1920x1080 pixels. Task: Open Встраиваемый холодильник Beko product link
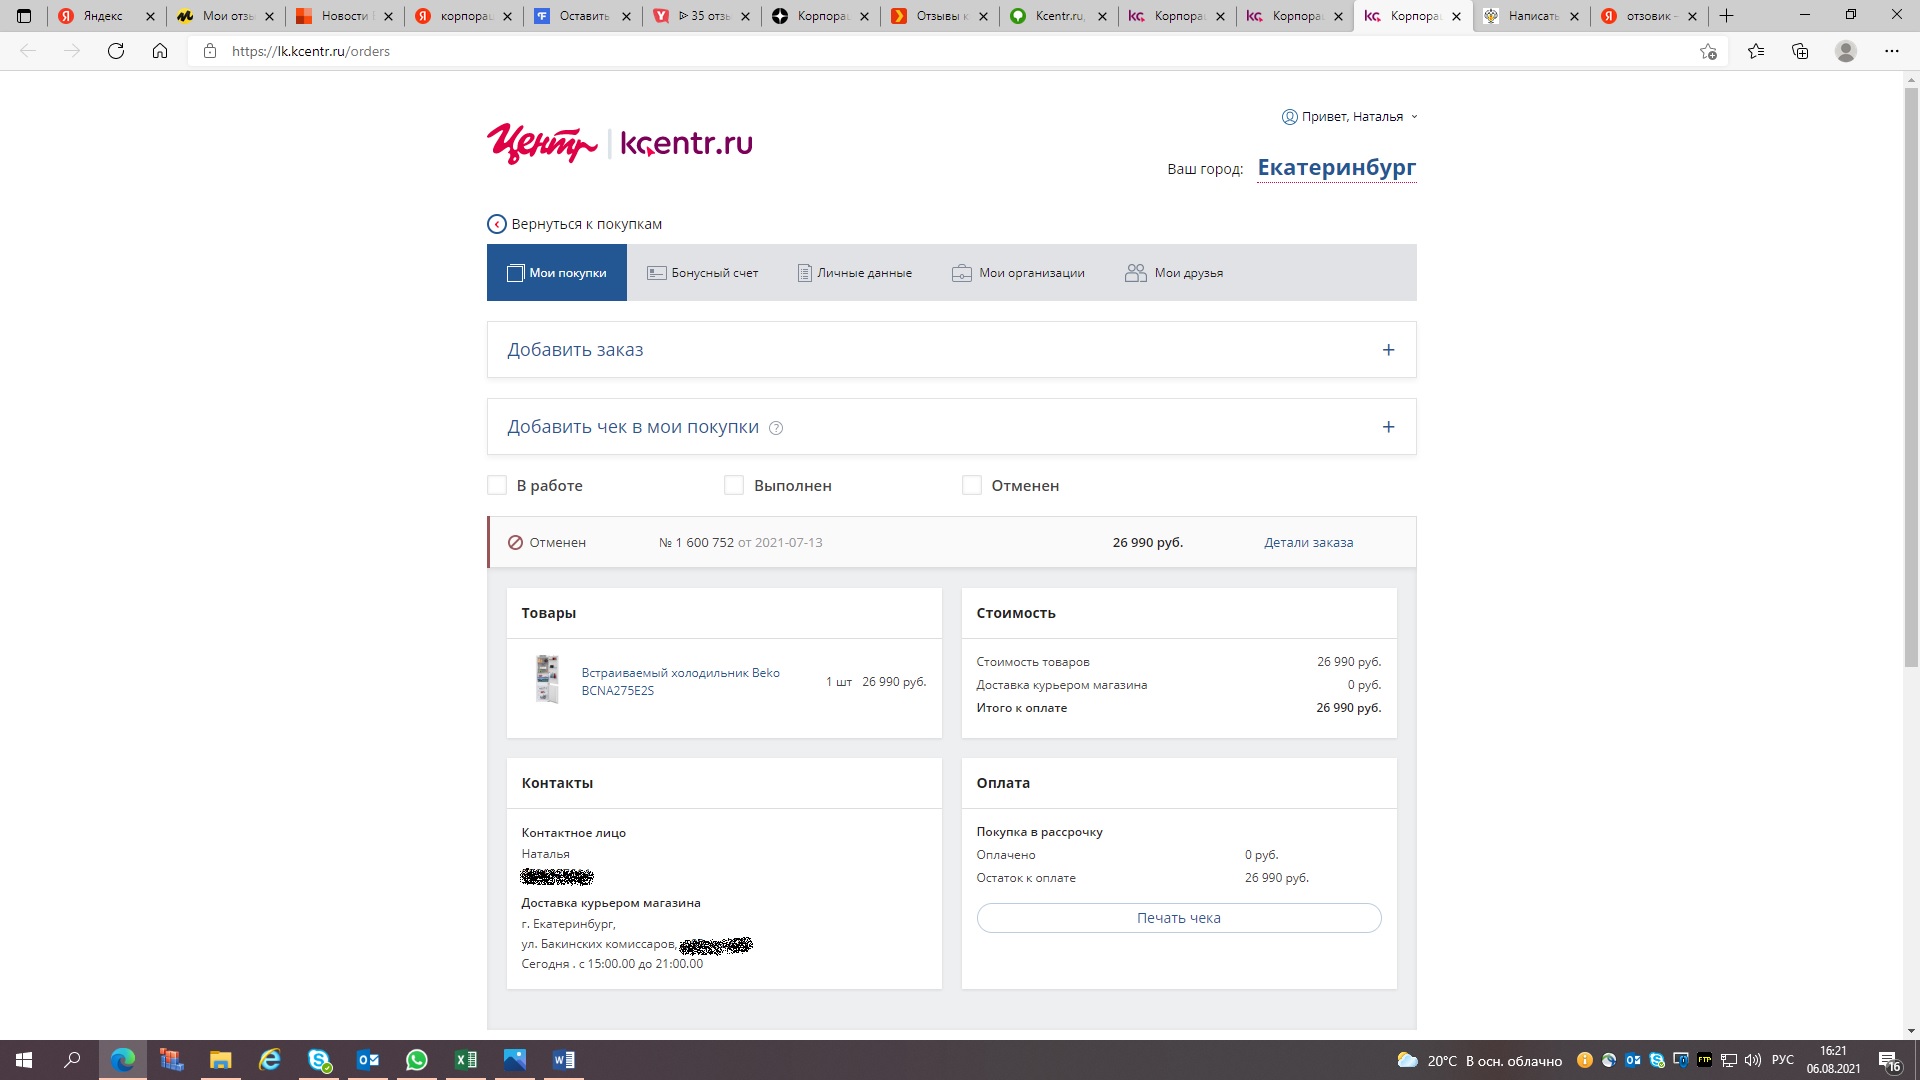[680, 681]
